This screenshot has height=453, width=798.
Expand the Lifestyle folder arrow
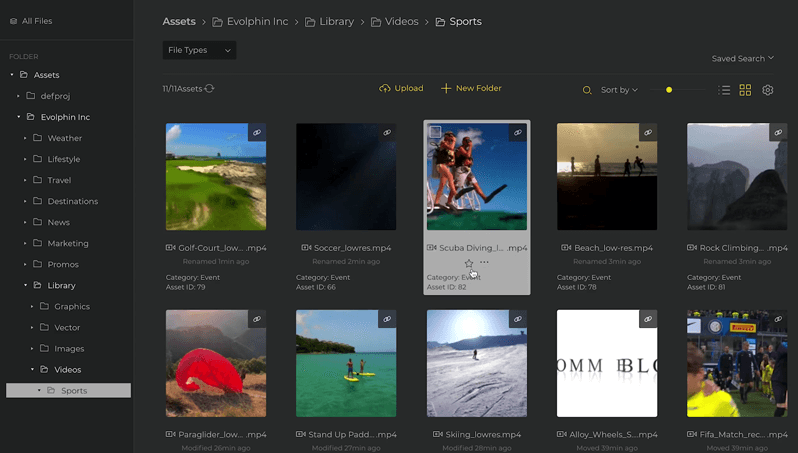click(x=25, y=159)
